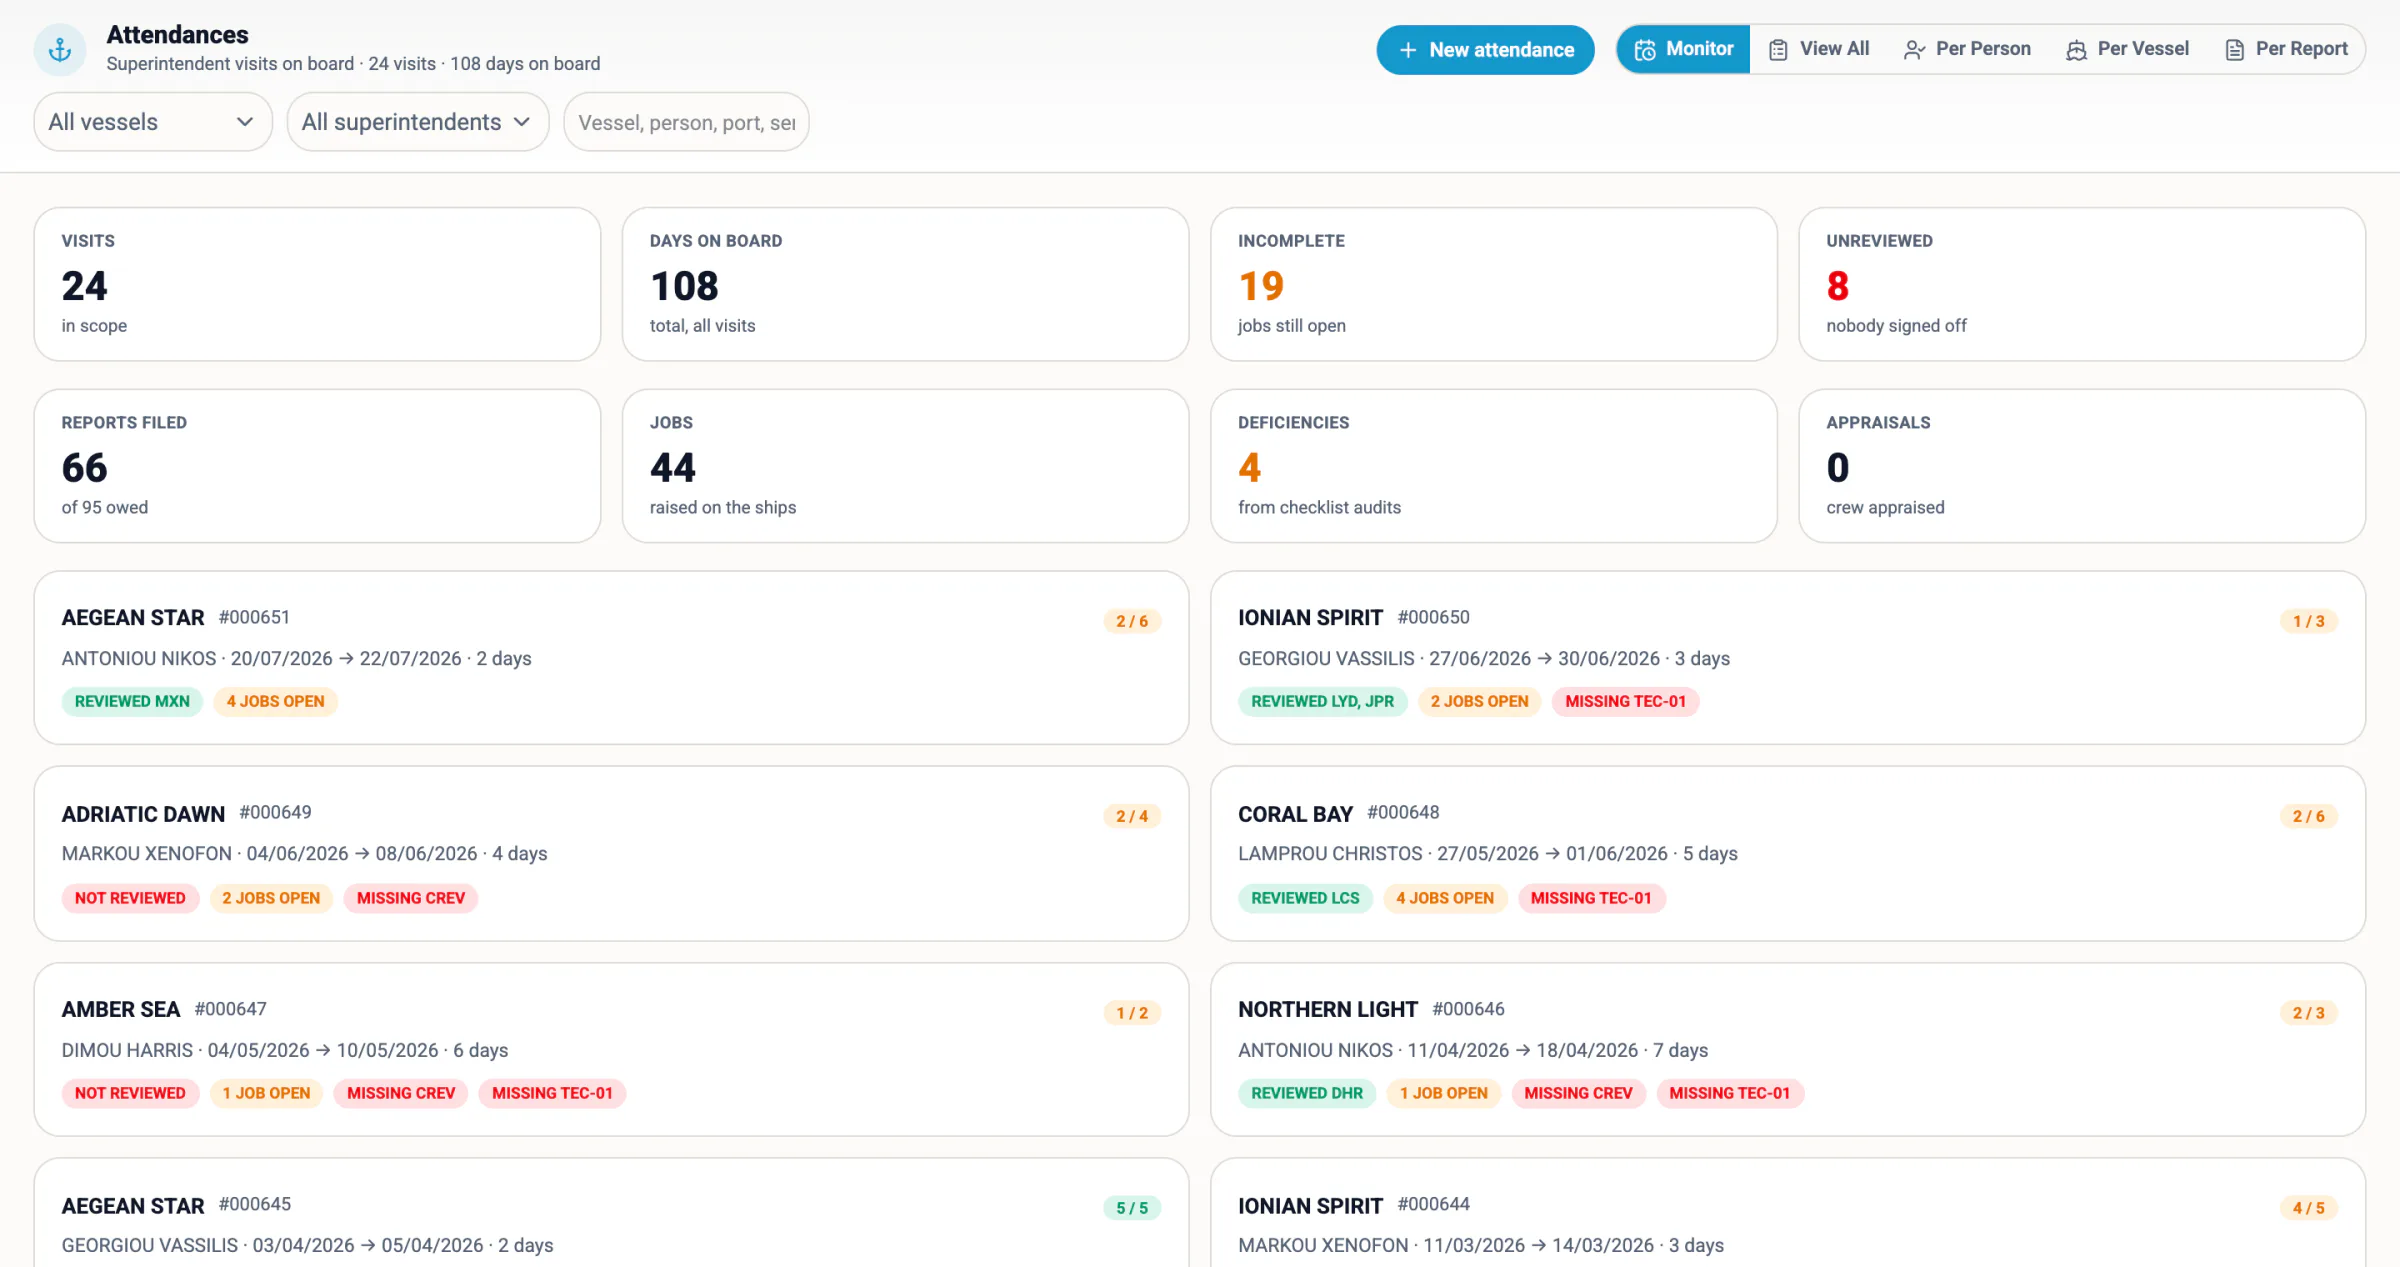Click the 2 JOBS OPEN tag on ADRIATIC DAWN
Screen dimensions: 2400x1267
point(271,898)
